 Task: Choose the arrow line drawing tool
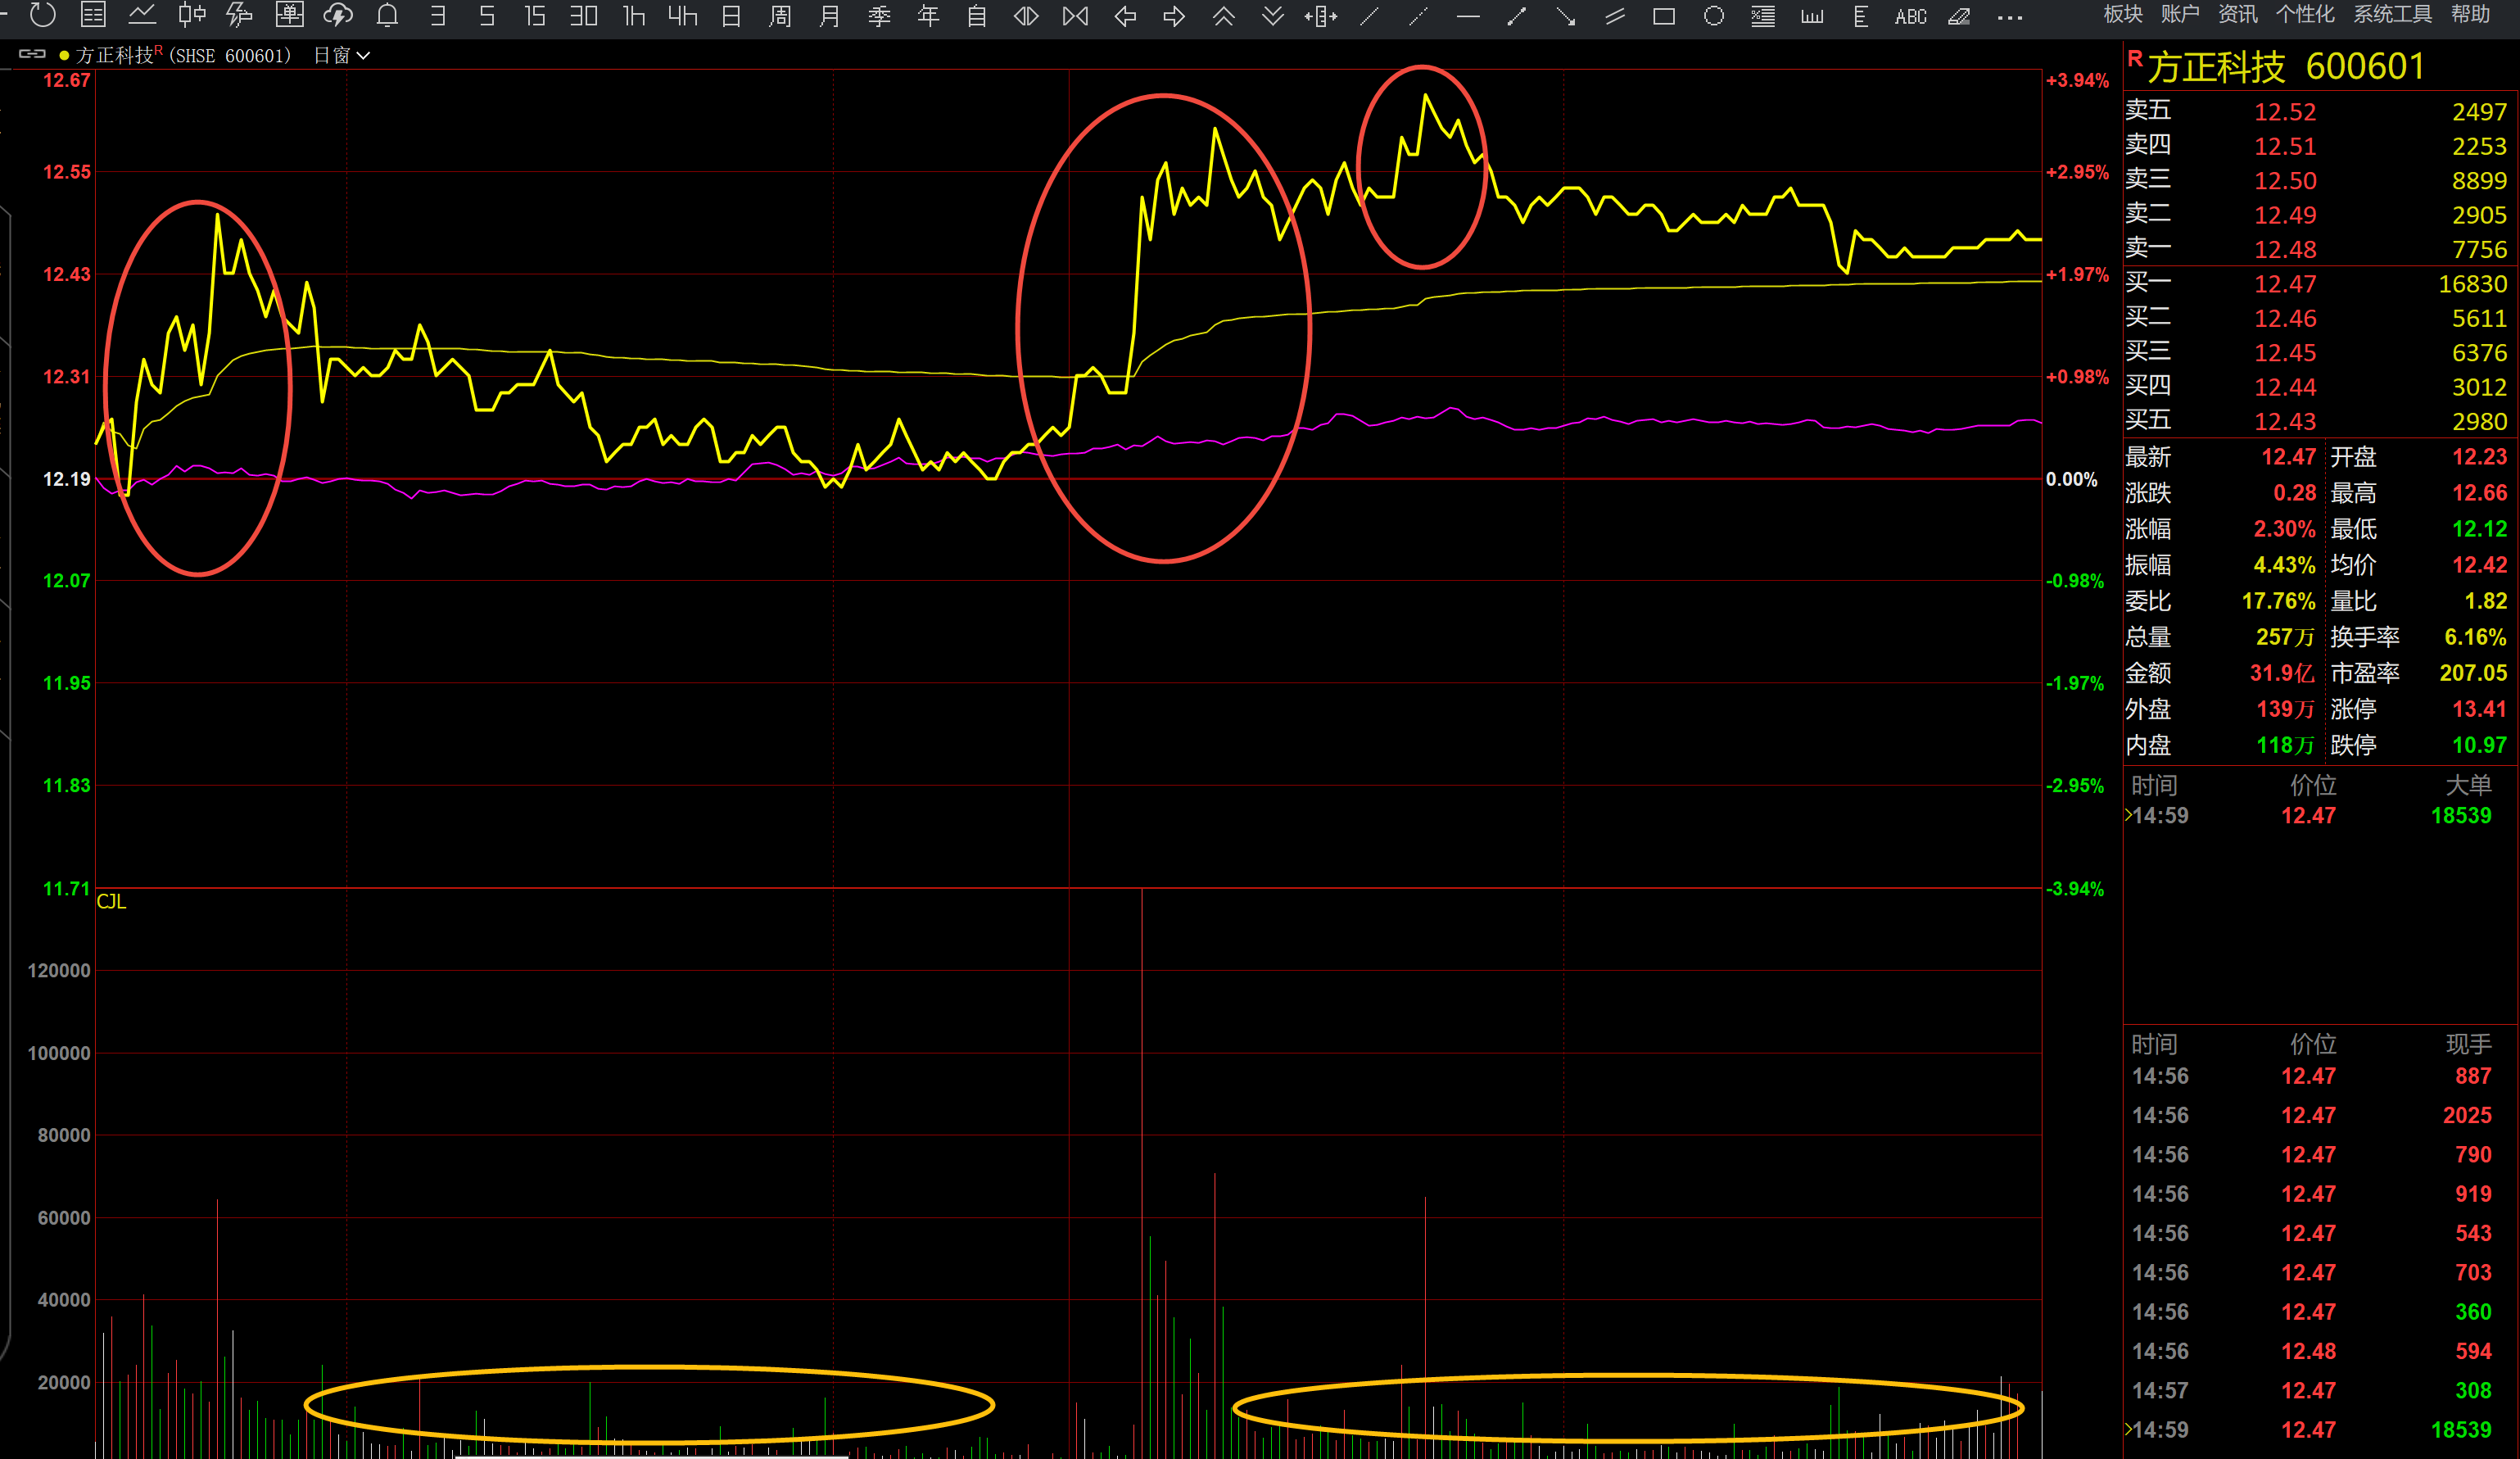click(x=1565, y=16)
